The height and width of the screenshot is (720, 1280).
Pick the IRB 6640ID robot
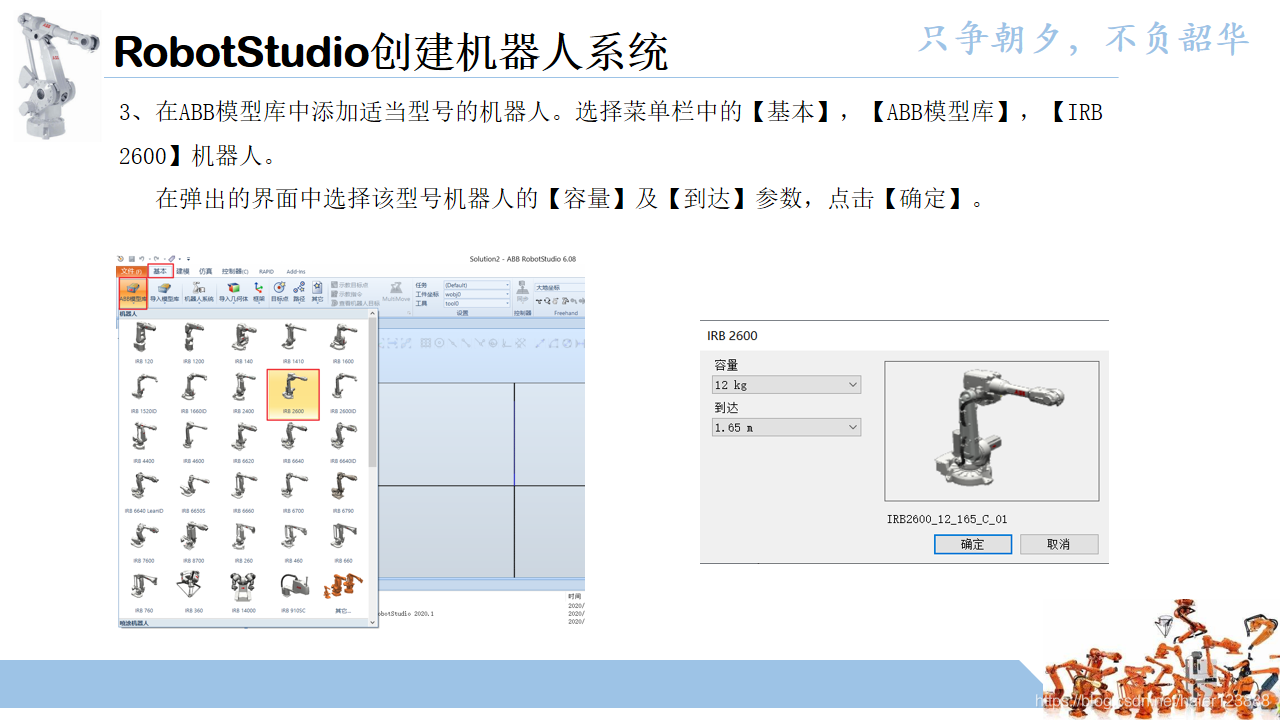point(343,443)
